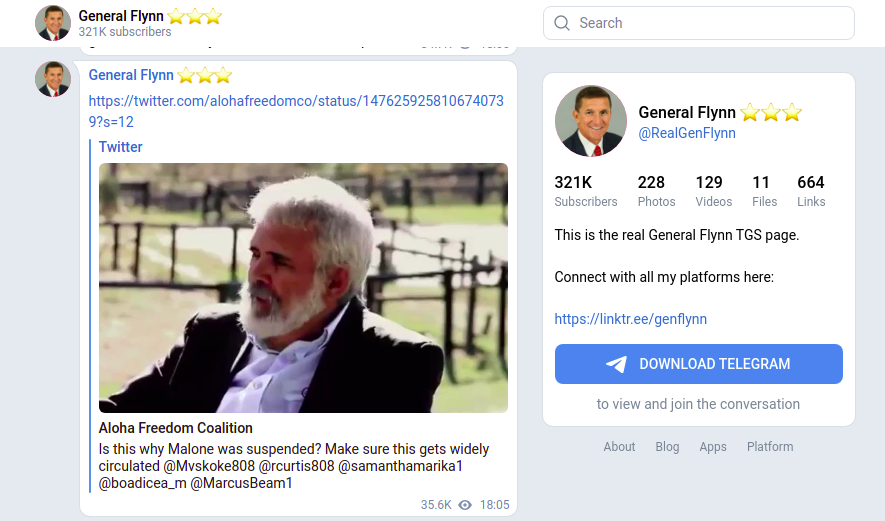
Task: Open the 664 Links counter
Action: pos(811,191)
